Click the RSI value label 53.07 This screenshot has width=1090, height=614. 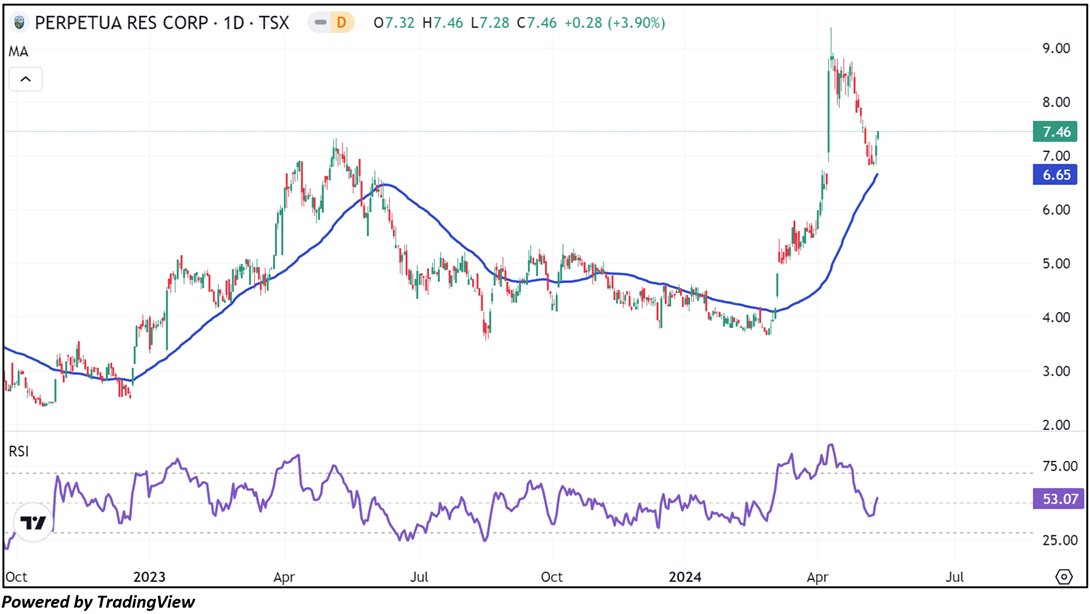pos(1058,499)
